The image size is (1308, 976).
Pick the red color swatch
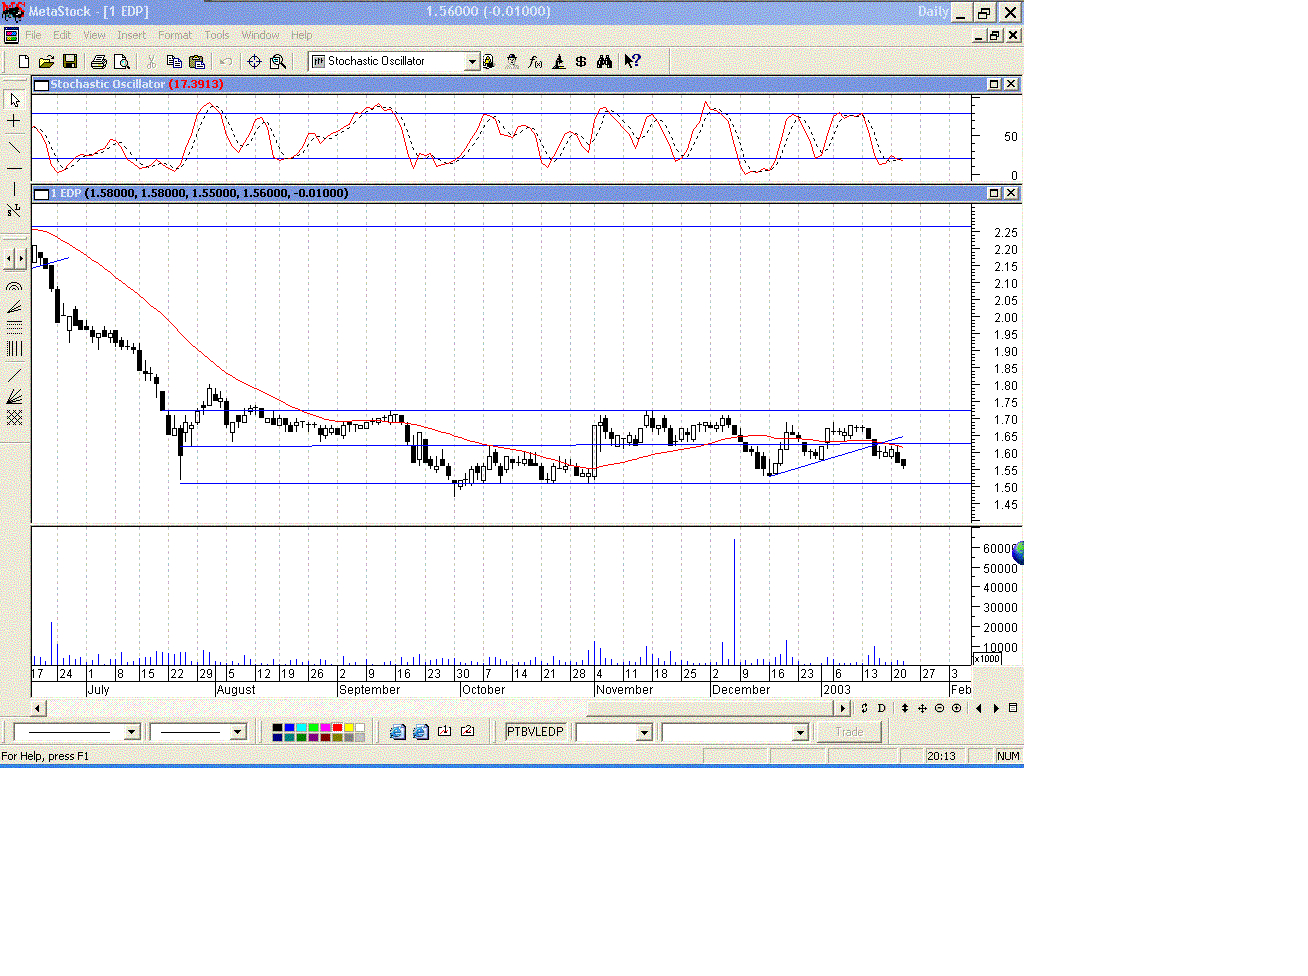337,727
